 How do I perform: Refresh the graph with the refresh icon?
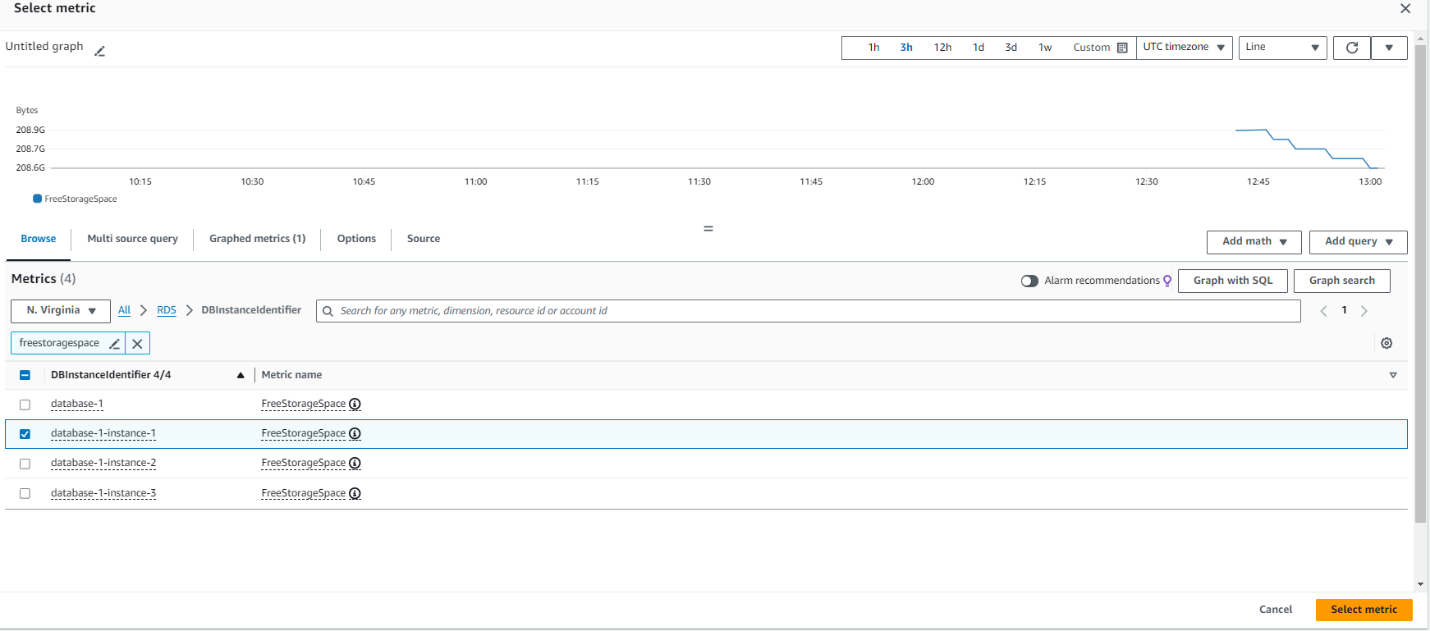coord(1351,47)
